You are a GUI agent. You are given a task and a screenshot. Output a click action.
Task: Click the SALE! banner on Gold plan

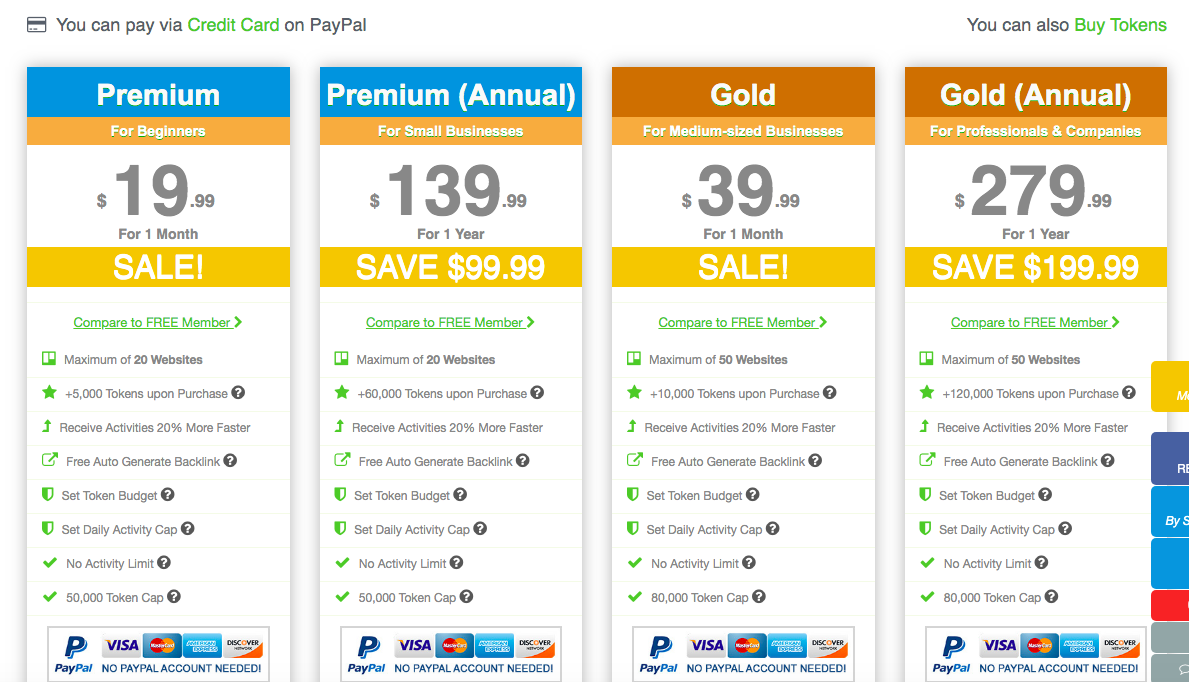743,267
